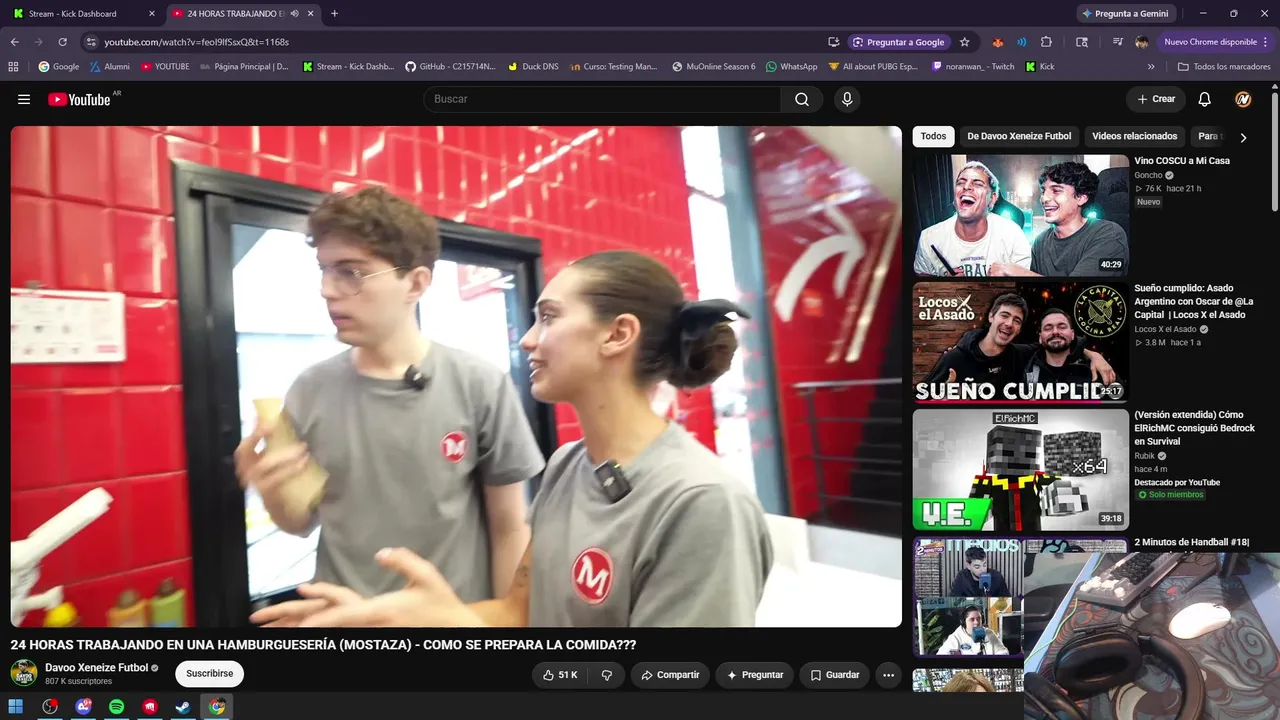This screenshot has height=720, width=1280.
Task: Open the Chrome profile avatar
Action: pos(1142,42)
